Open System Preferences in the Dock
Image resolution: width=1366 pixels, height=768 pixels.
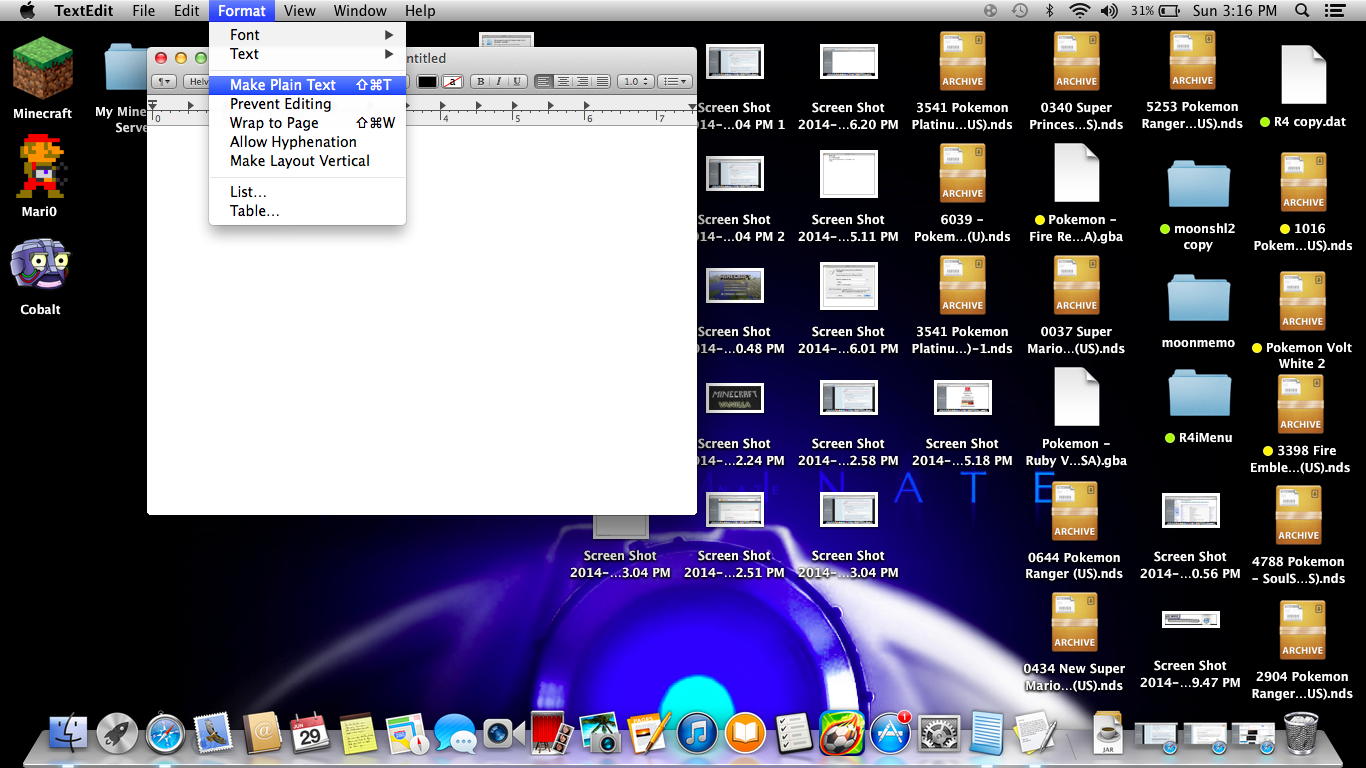click(x=938, y=734)
